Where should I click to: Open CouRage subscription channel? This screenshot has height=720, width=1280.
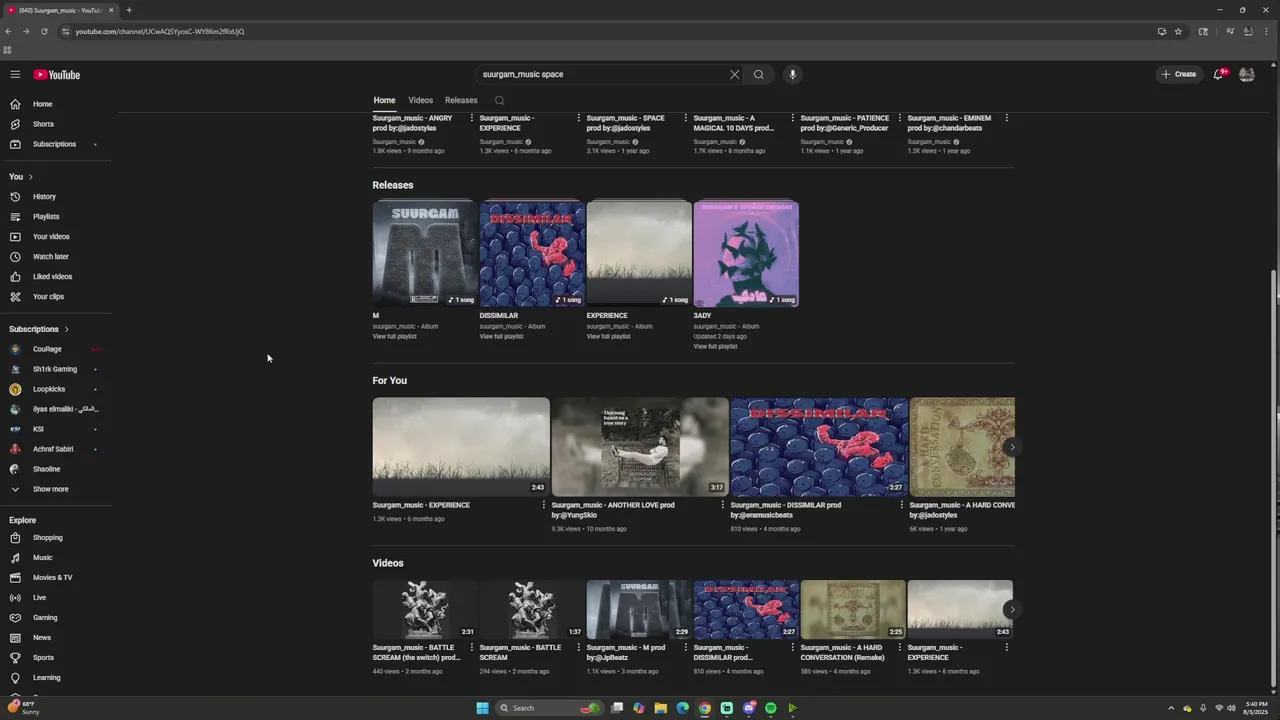[54, 349]
